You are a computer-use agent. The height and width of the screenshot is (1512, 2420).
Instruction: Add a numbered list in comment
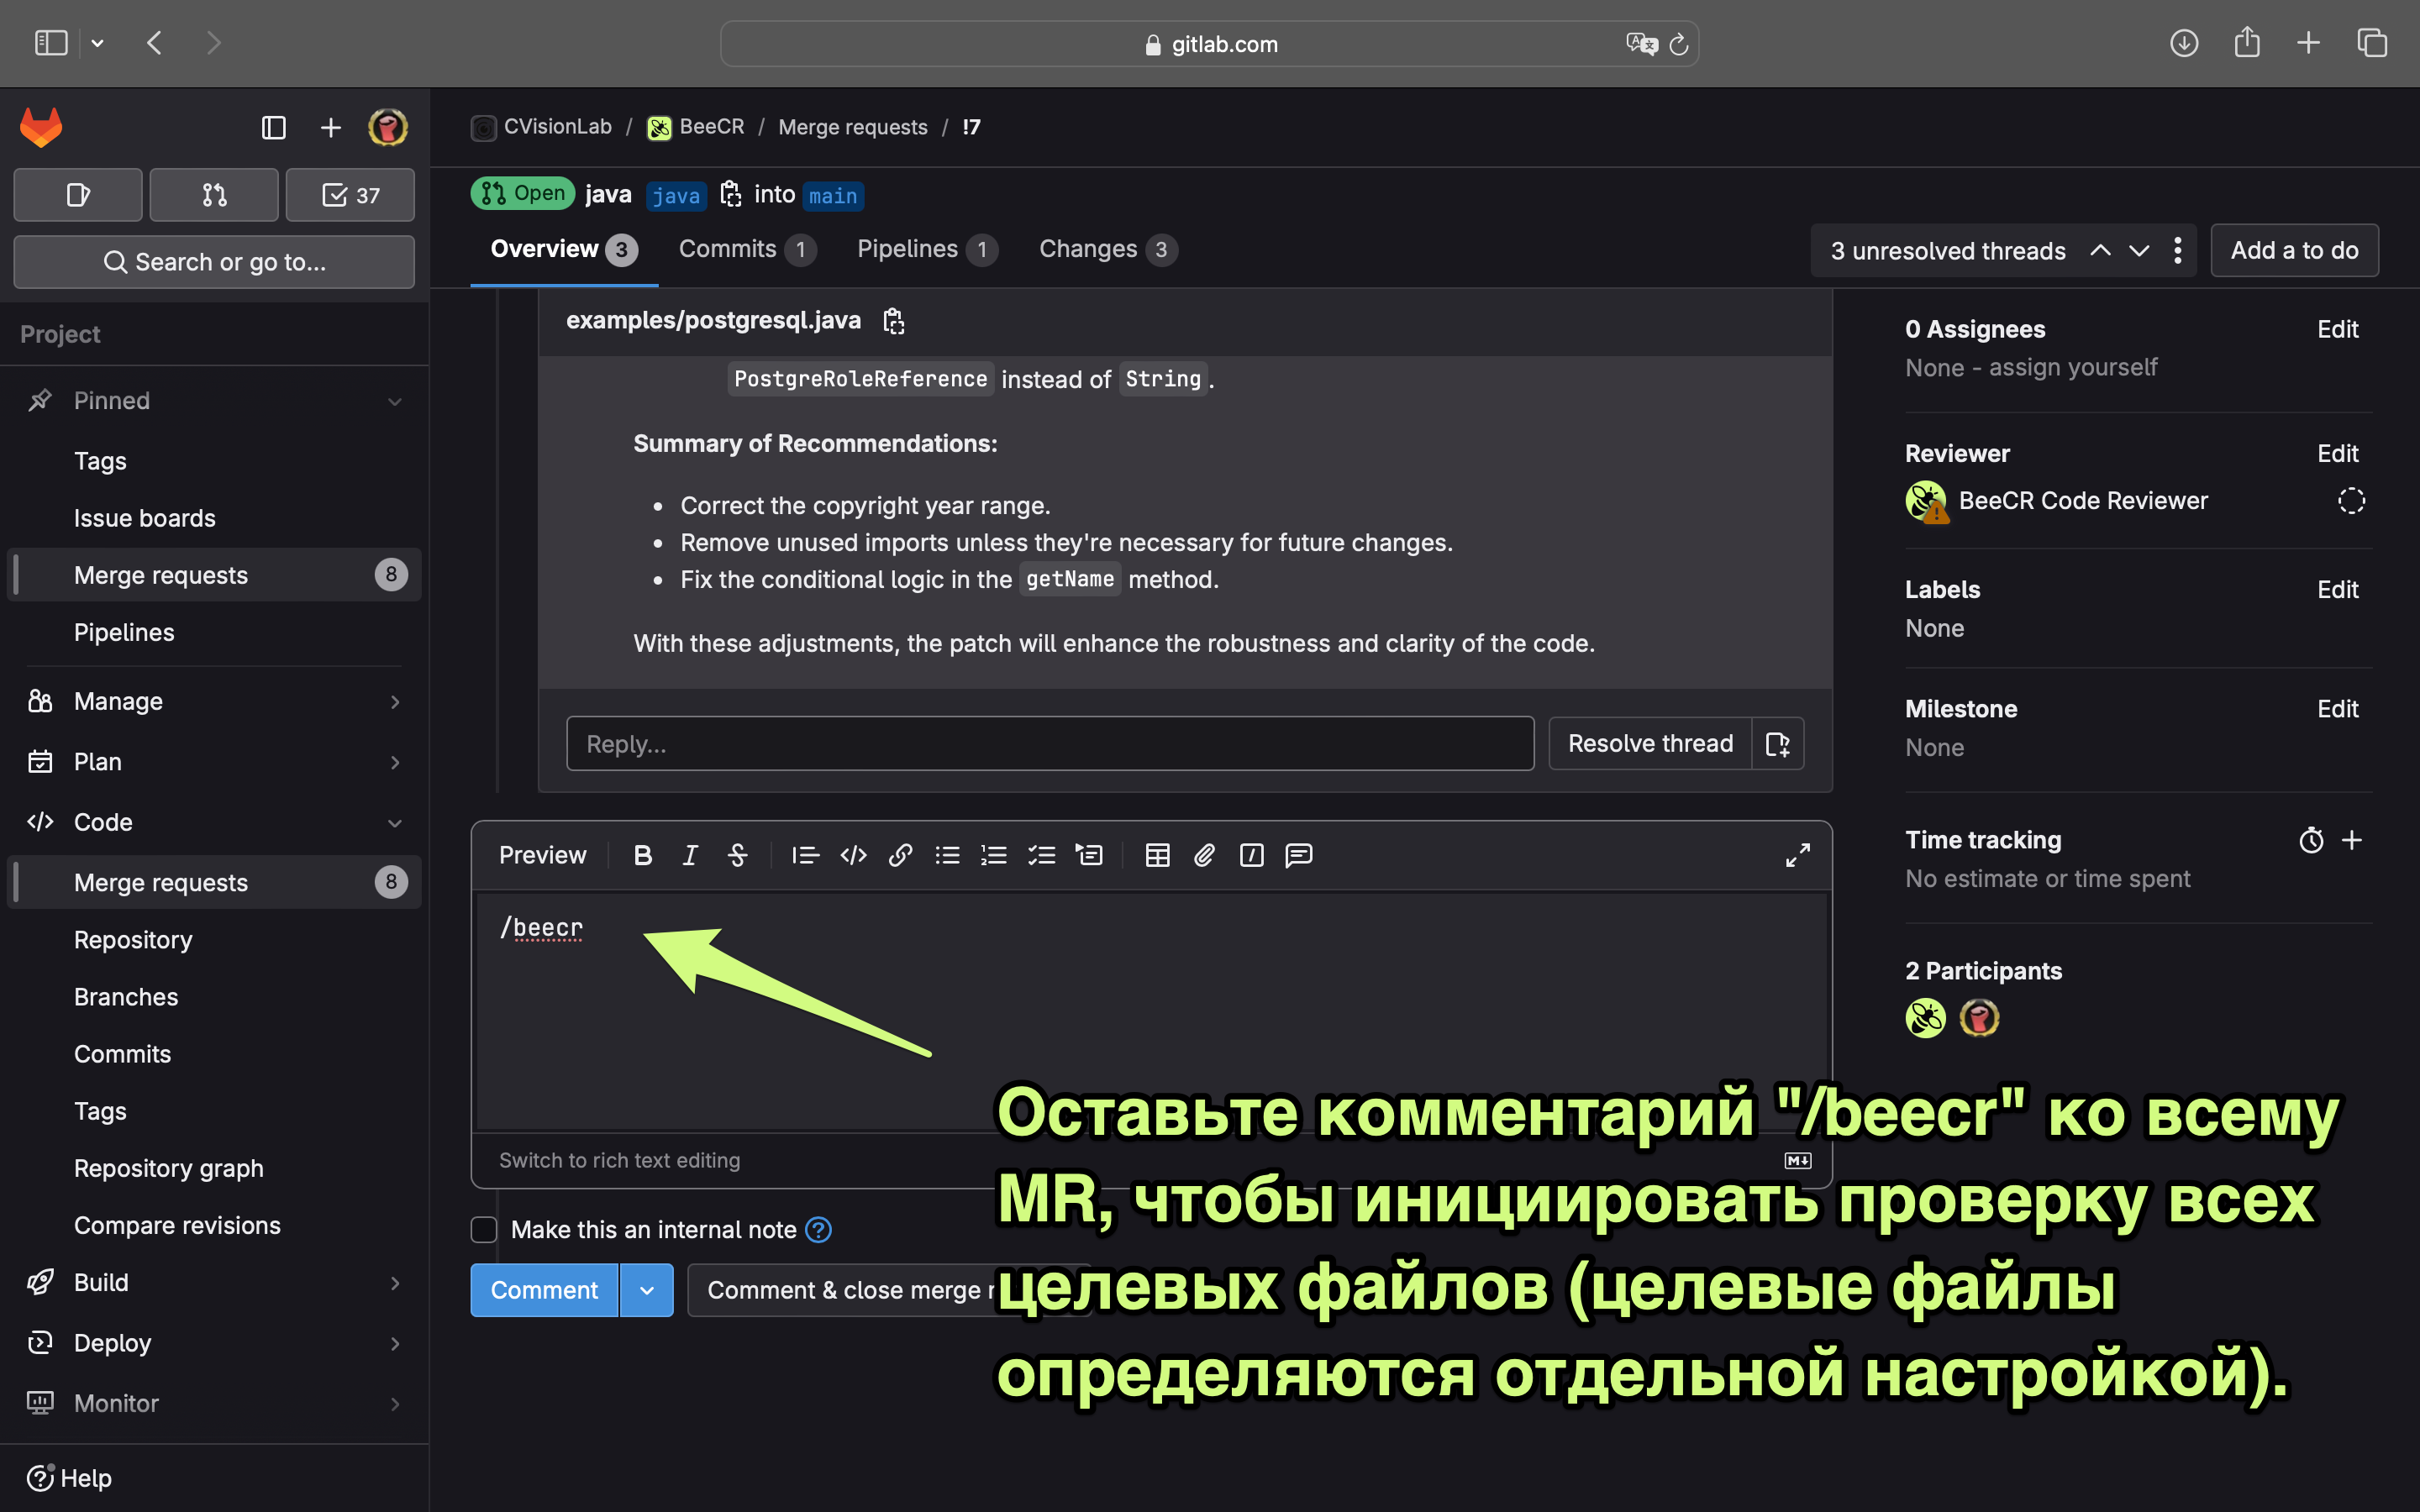pyautogui.click(x=994, y=855)
